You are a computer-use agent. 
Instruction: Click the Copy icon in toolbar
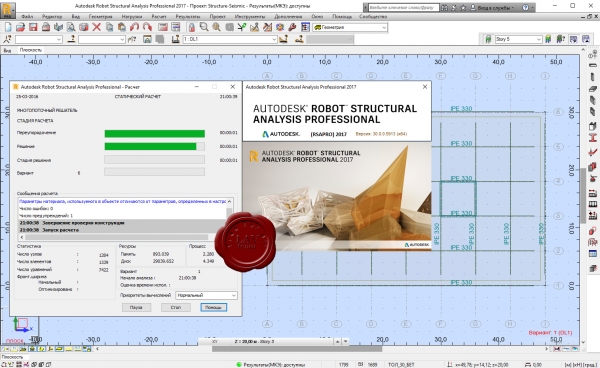point(109,27)
